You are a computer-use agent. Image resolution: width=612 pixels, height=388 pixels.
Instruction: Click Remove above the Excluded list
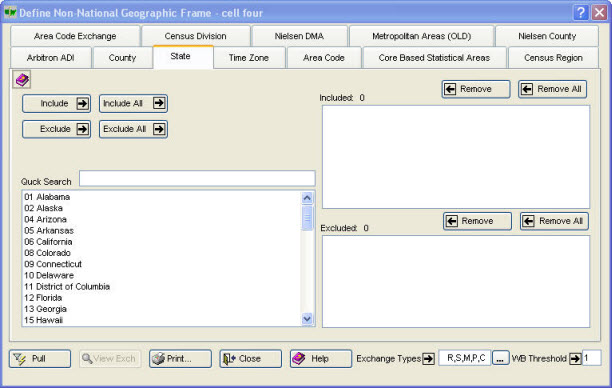coord(477,221)
